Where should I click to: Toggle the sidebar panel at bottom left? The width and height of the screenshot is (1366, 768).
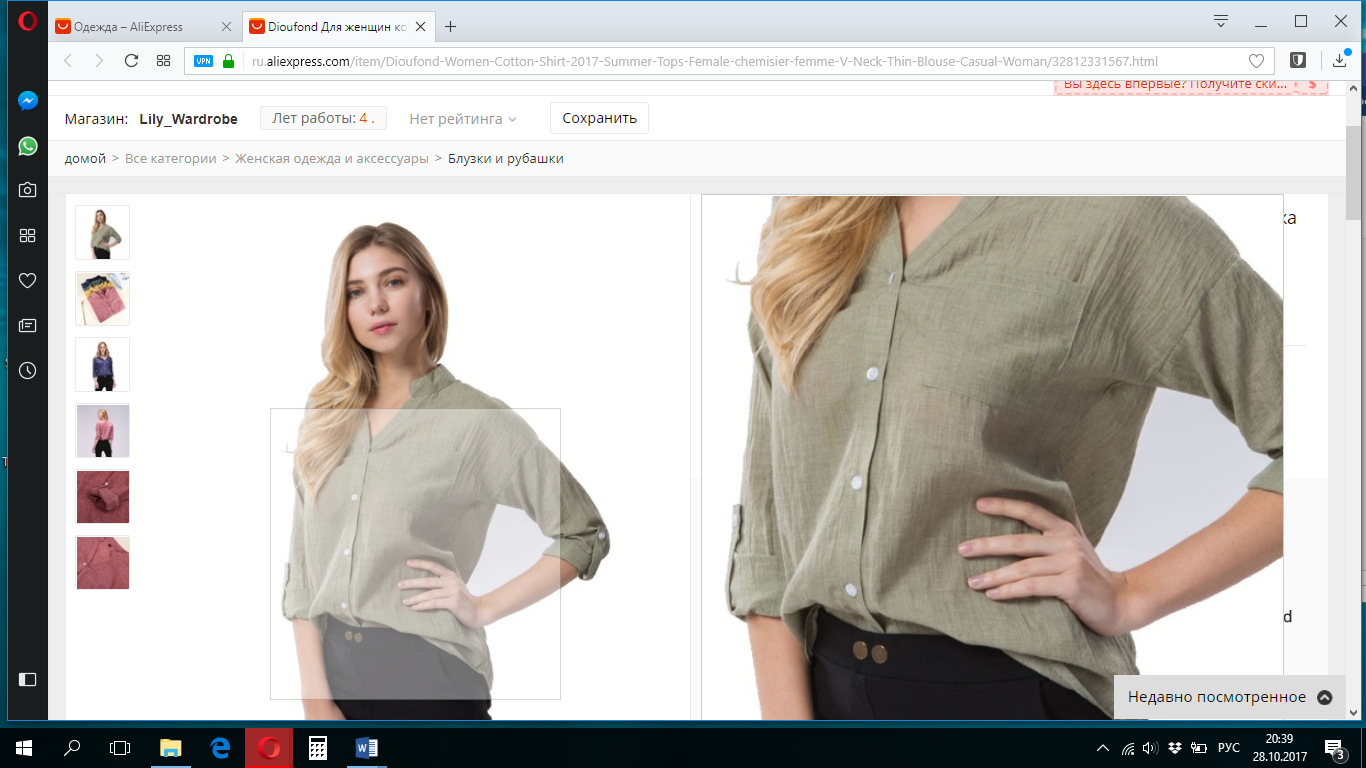coord(28,679)
